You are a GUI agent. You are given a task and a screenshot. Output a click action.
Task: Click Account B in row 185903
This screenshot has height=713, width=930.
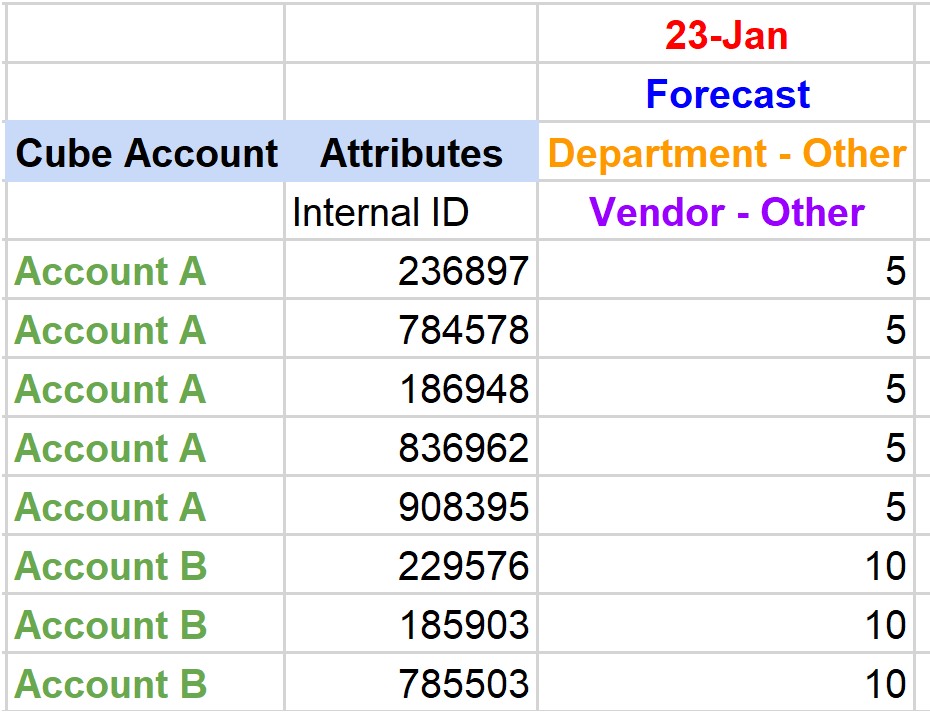click(145, 624)
